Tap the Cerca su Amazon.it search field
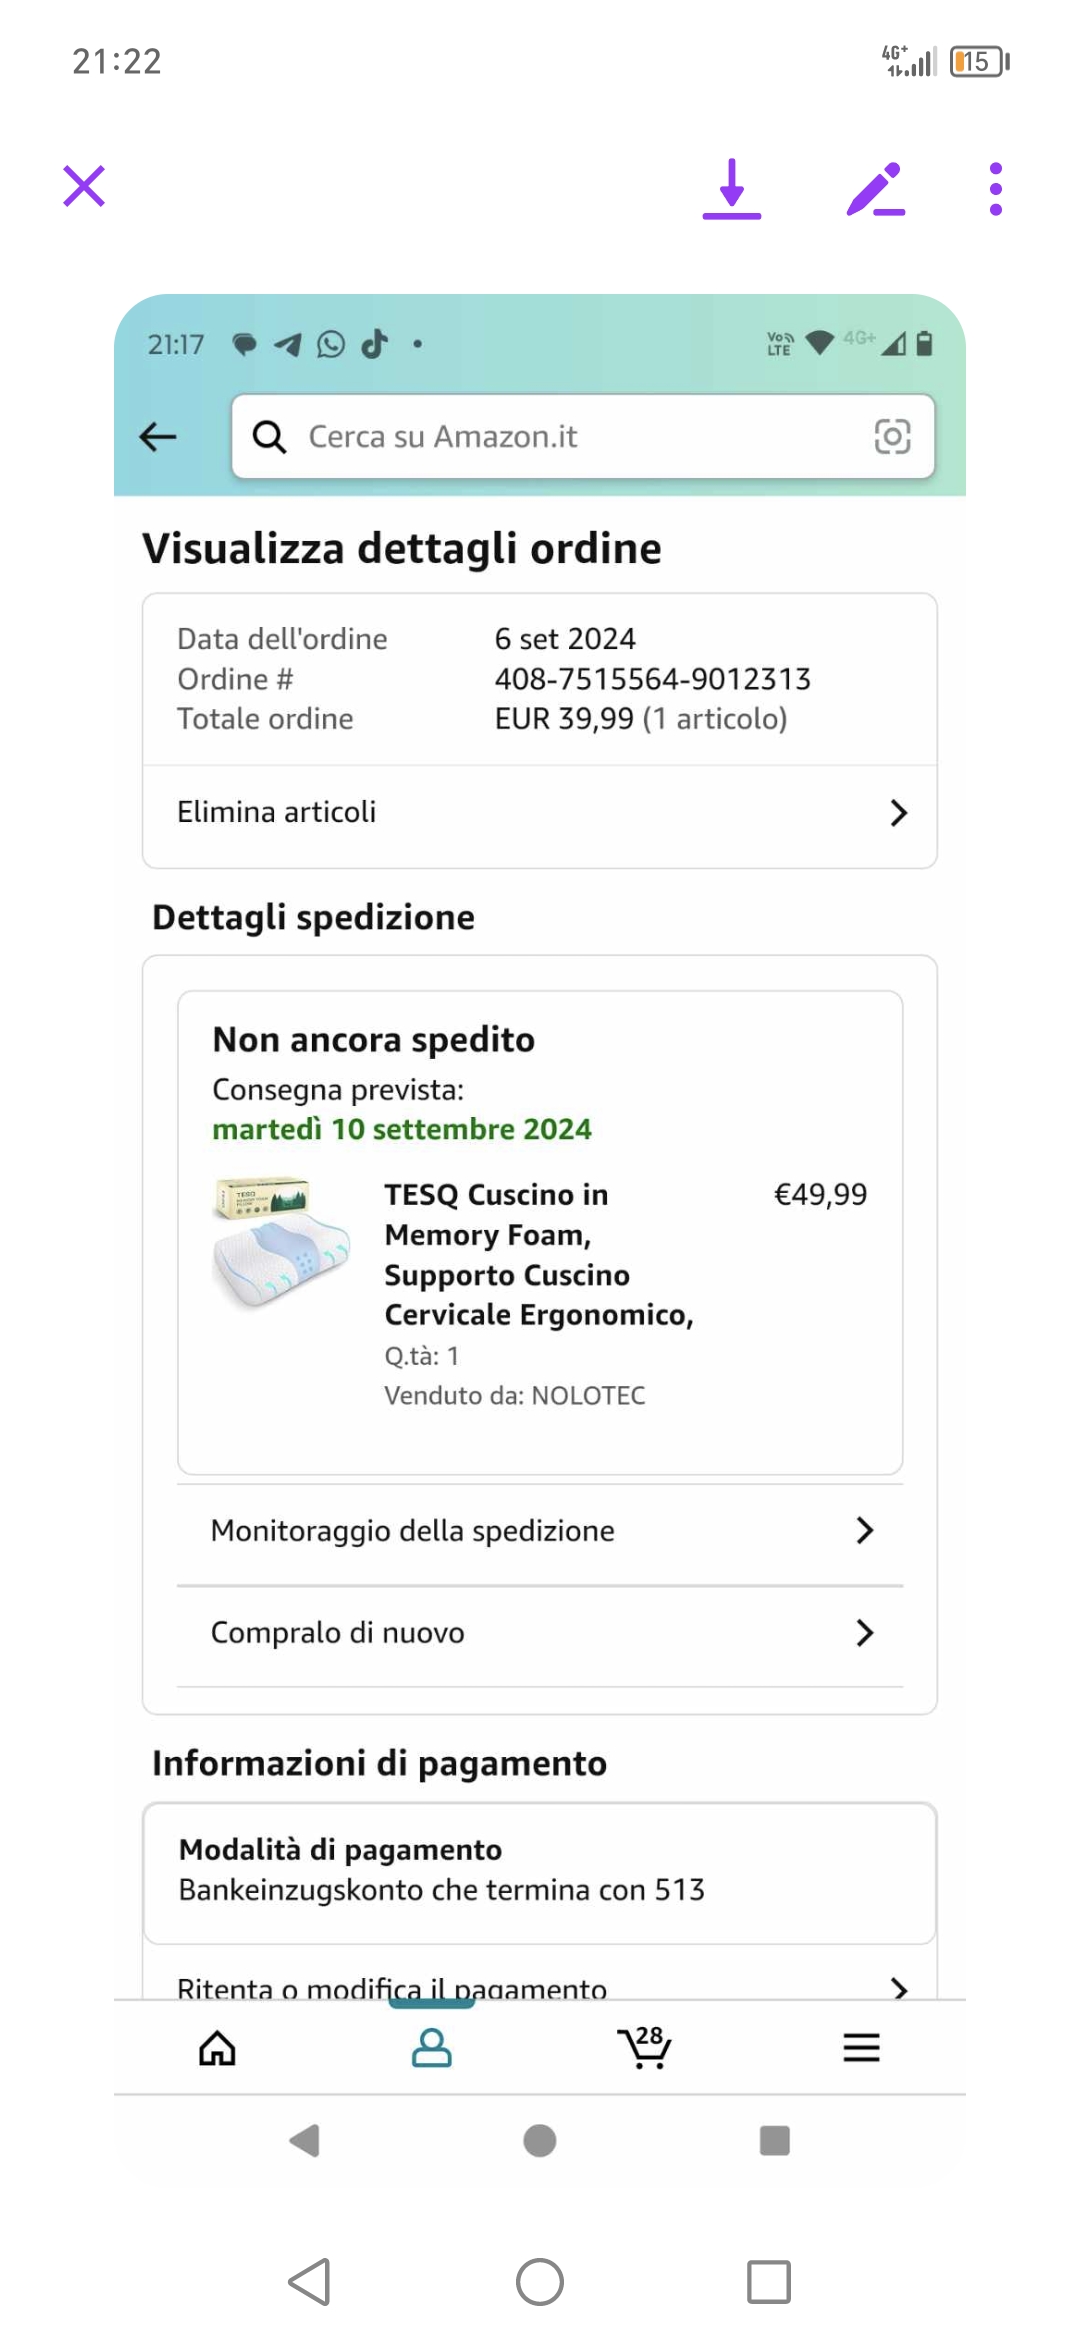Viewport: 1080px width, 2340px height. pos(560,437)
